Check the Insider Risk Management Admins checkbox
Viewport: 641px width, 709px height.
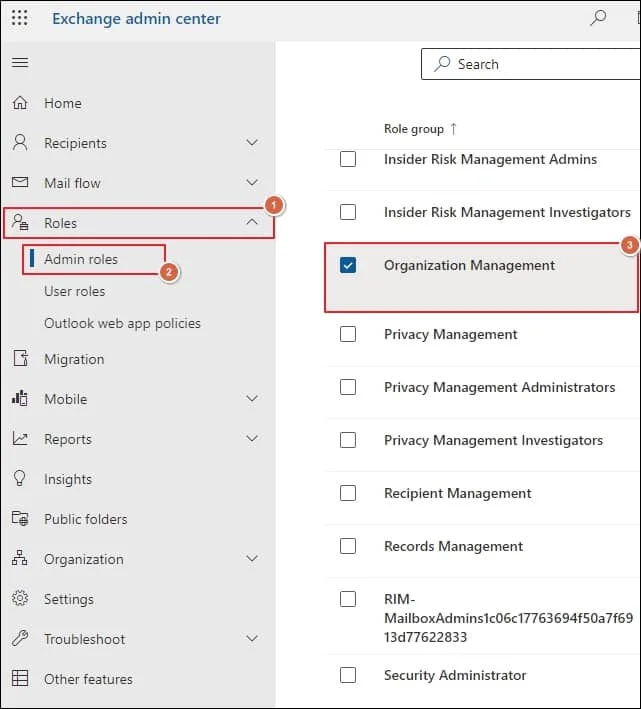coord(348,159)
